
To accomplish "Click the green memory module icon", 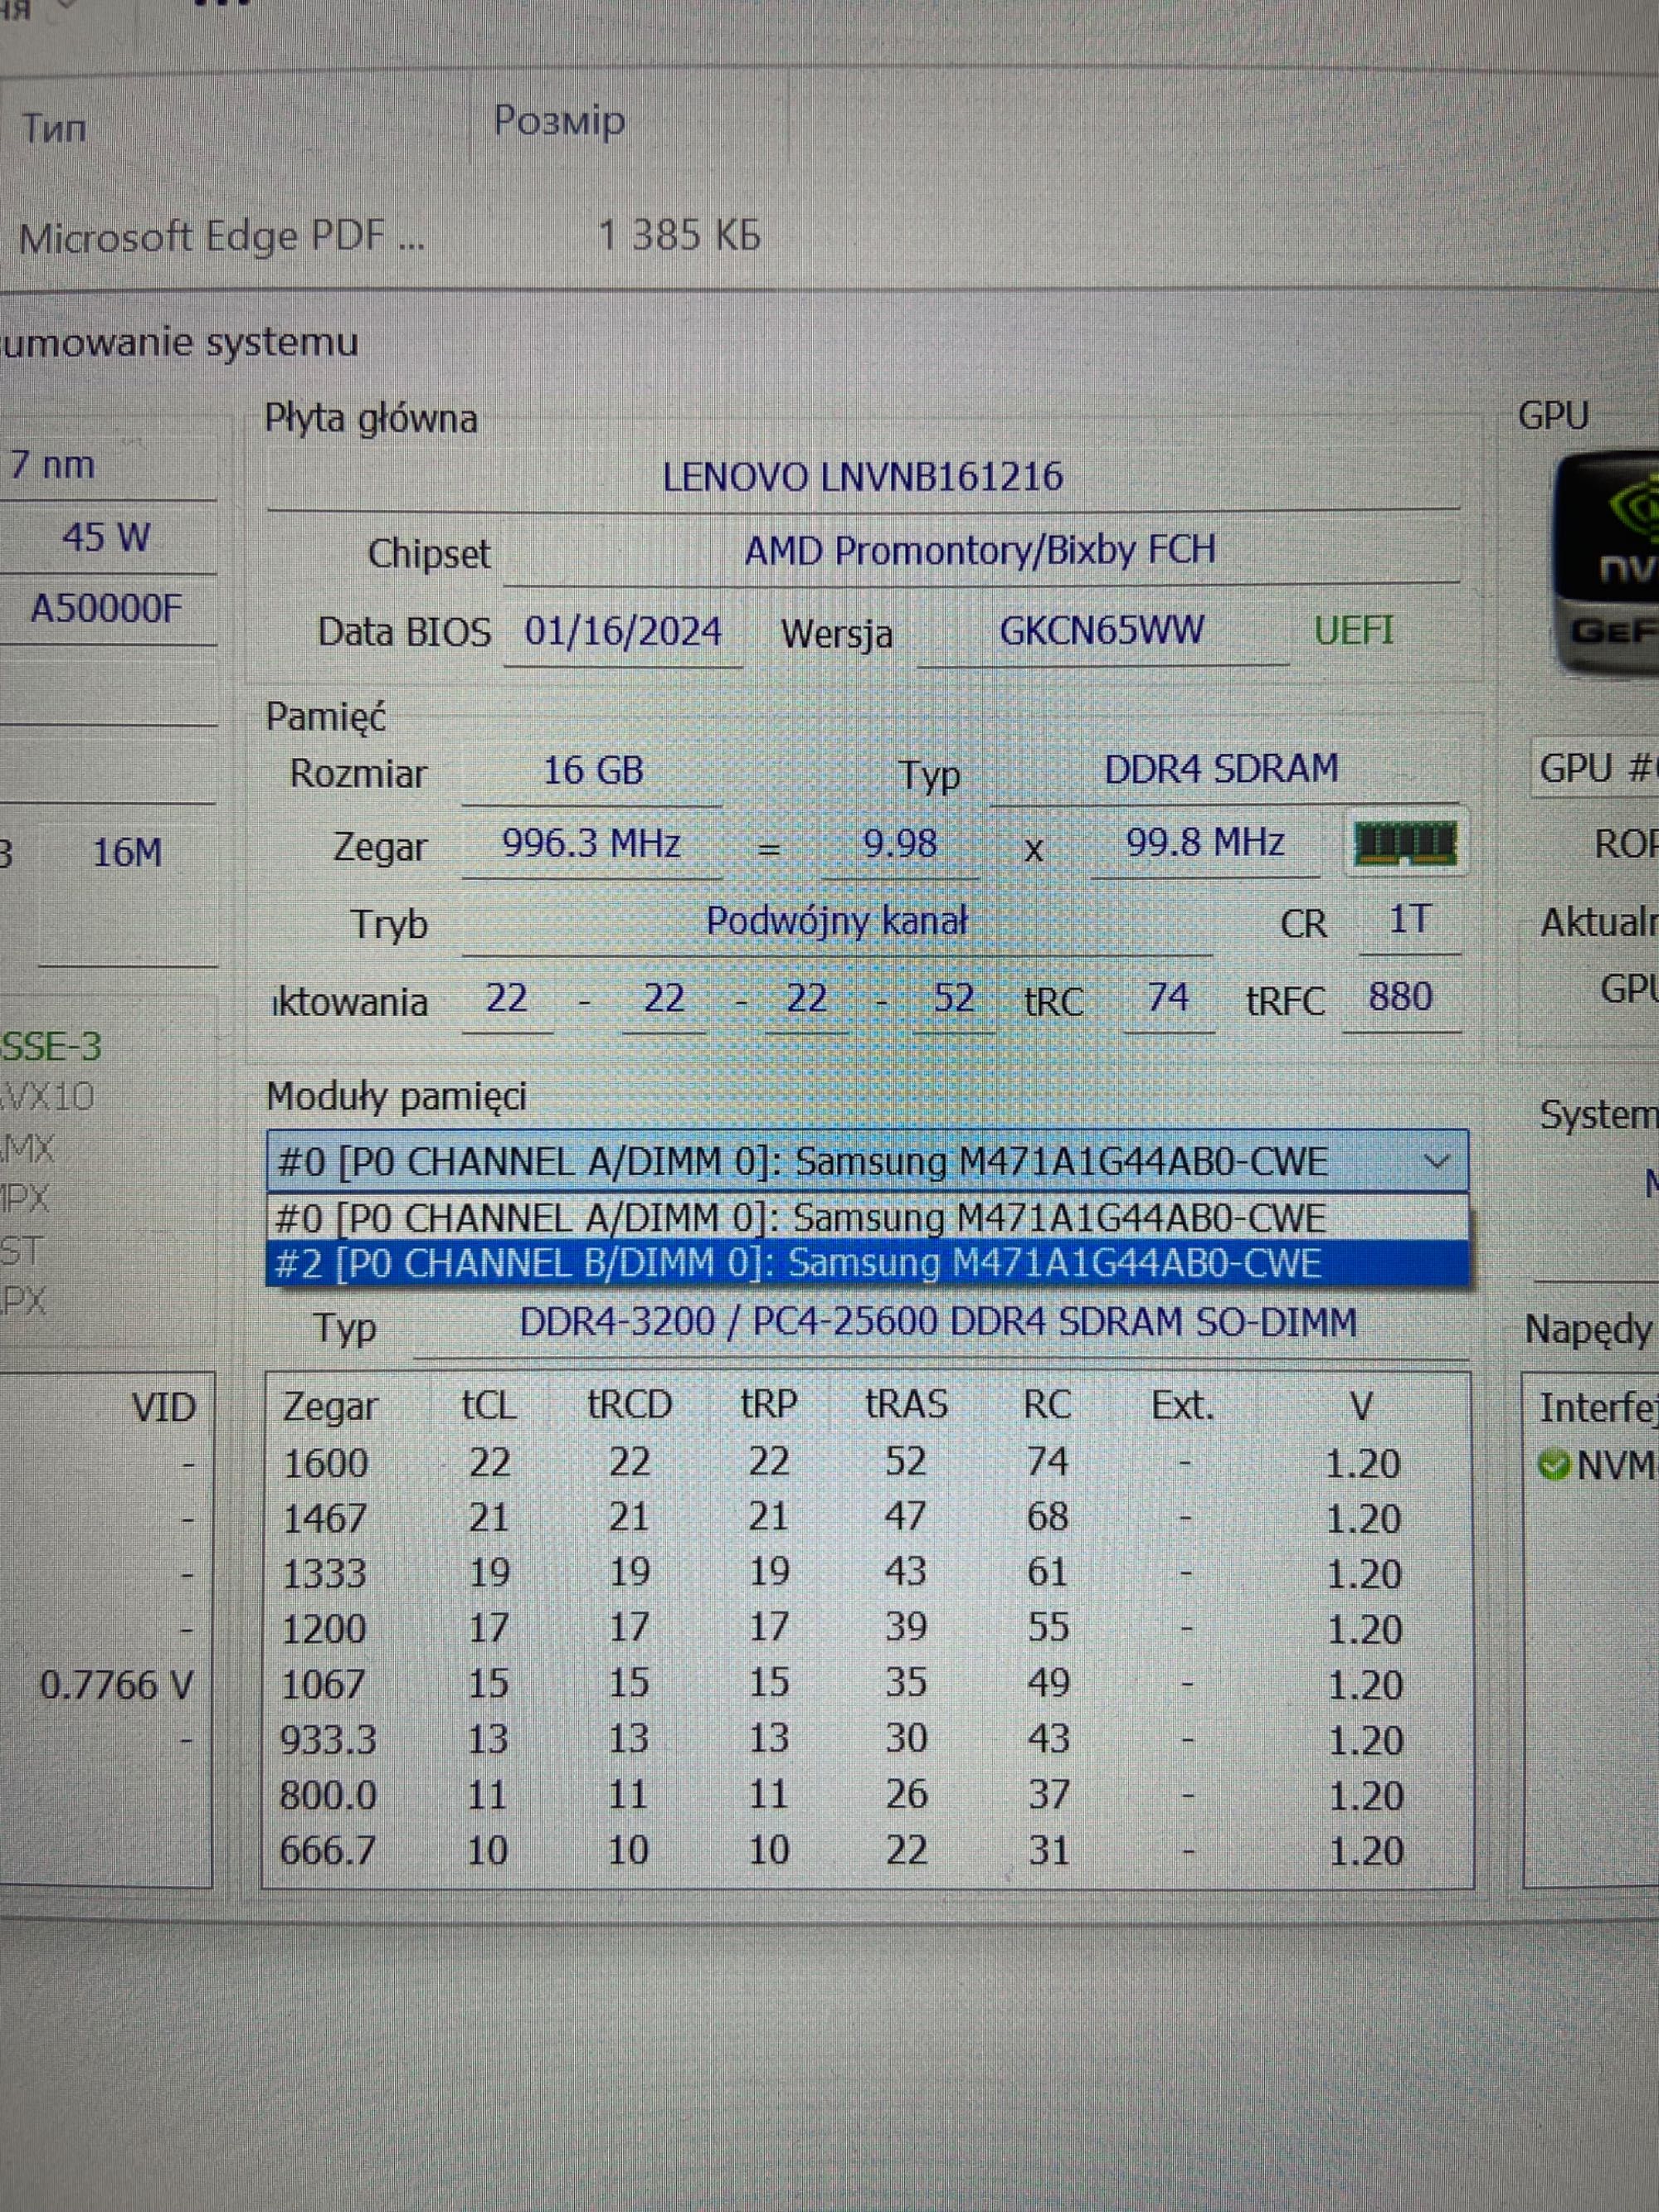I will (x=1404, y=843).
